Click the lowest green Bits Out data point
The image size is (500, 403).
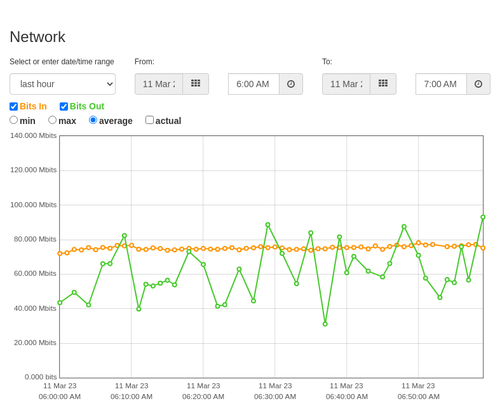[x=325, y=324]
